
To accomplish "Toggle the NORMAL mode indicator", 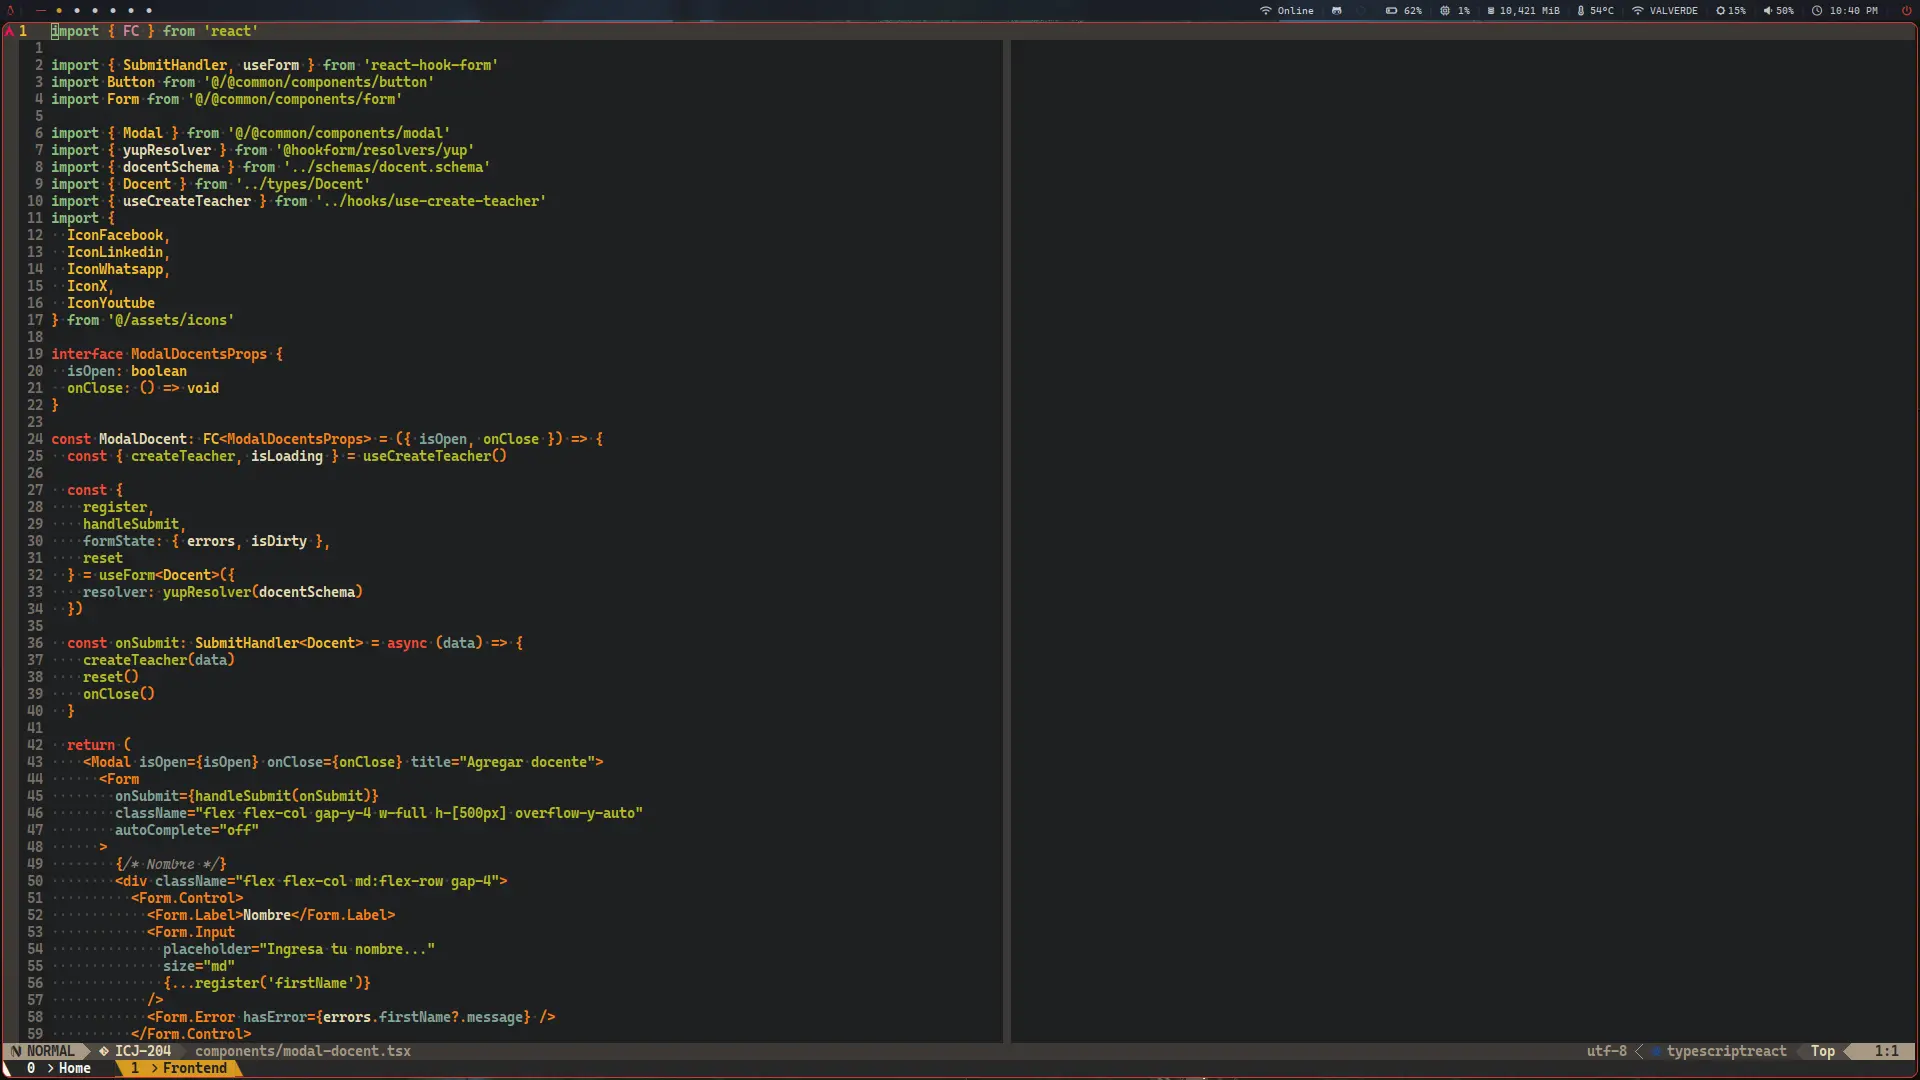I will click(x=46, y=1050).
